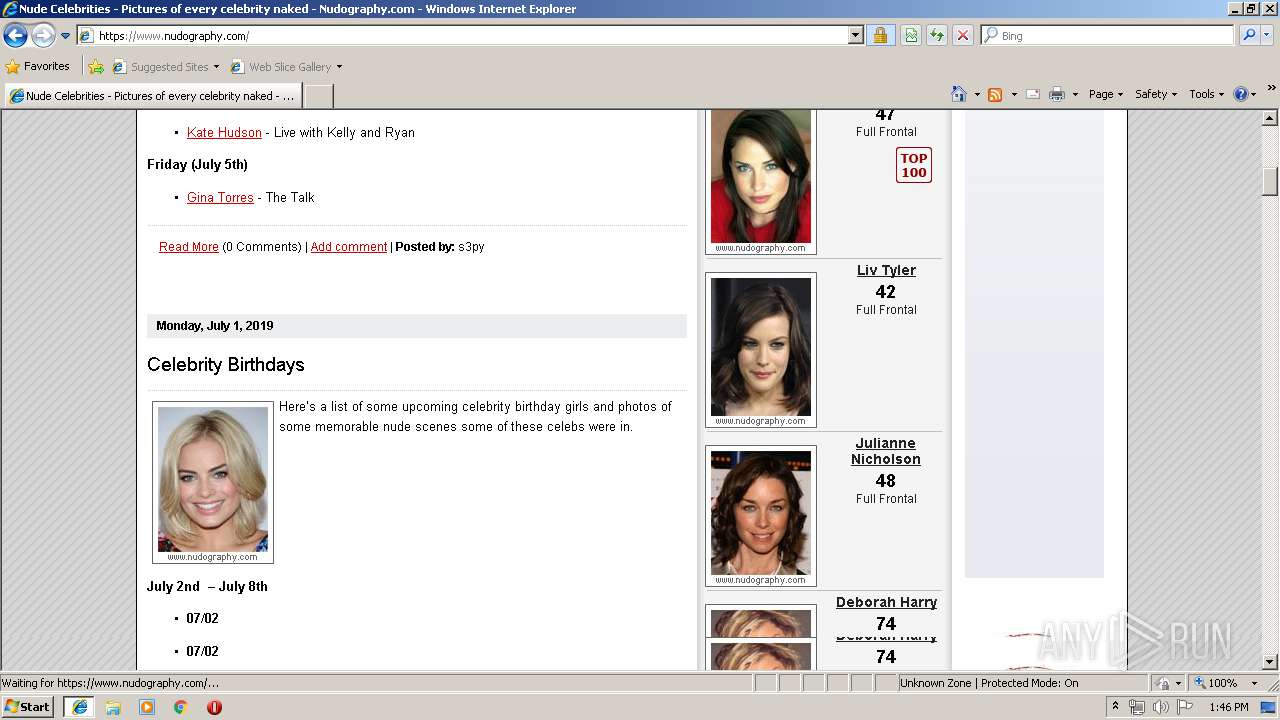Viewport: 1280px width, 720px height.
Task: Focus the Bing search box
Action: (1107, 36)
